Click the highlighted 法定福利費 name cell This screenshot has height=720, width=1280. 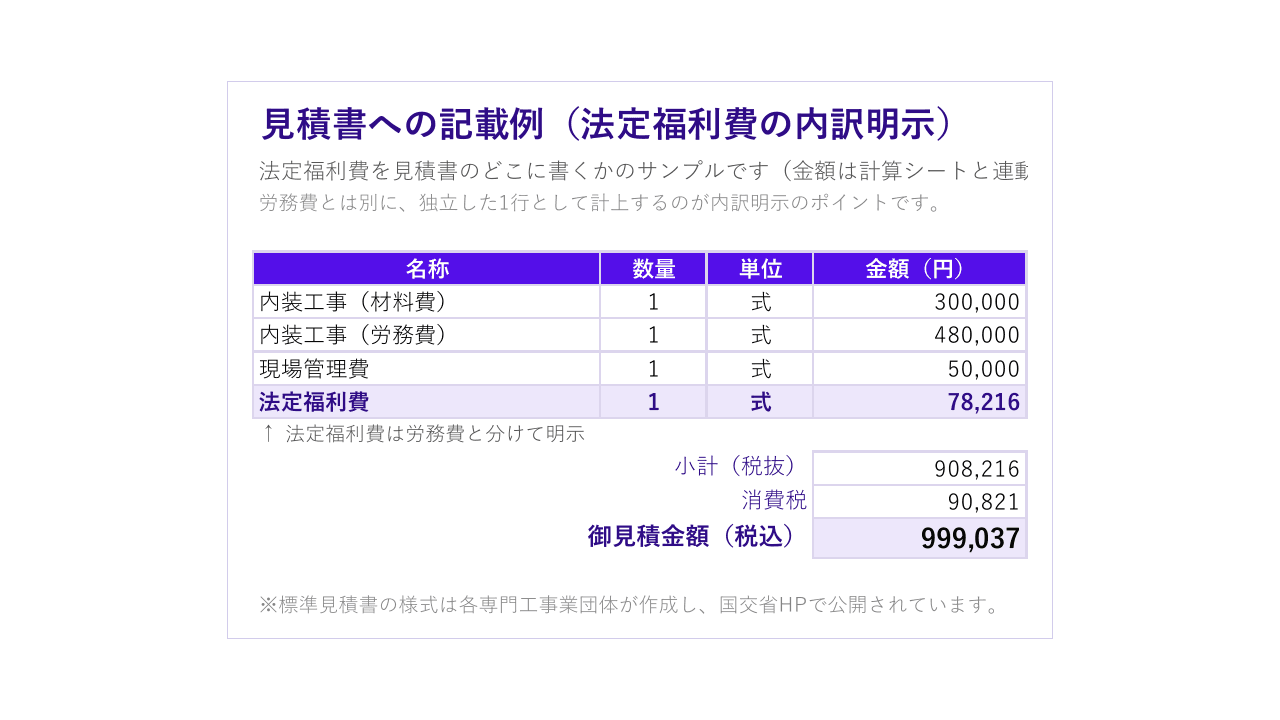click(427, 402)
